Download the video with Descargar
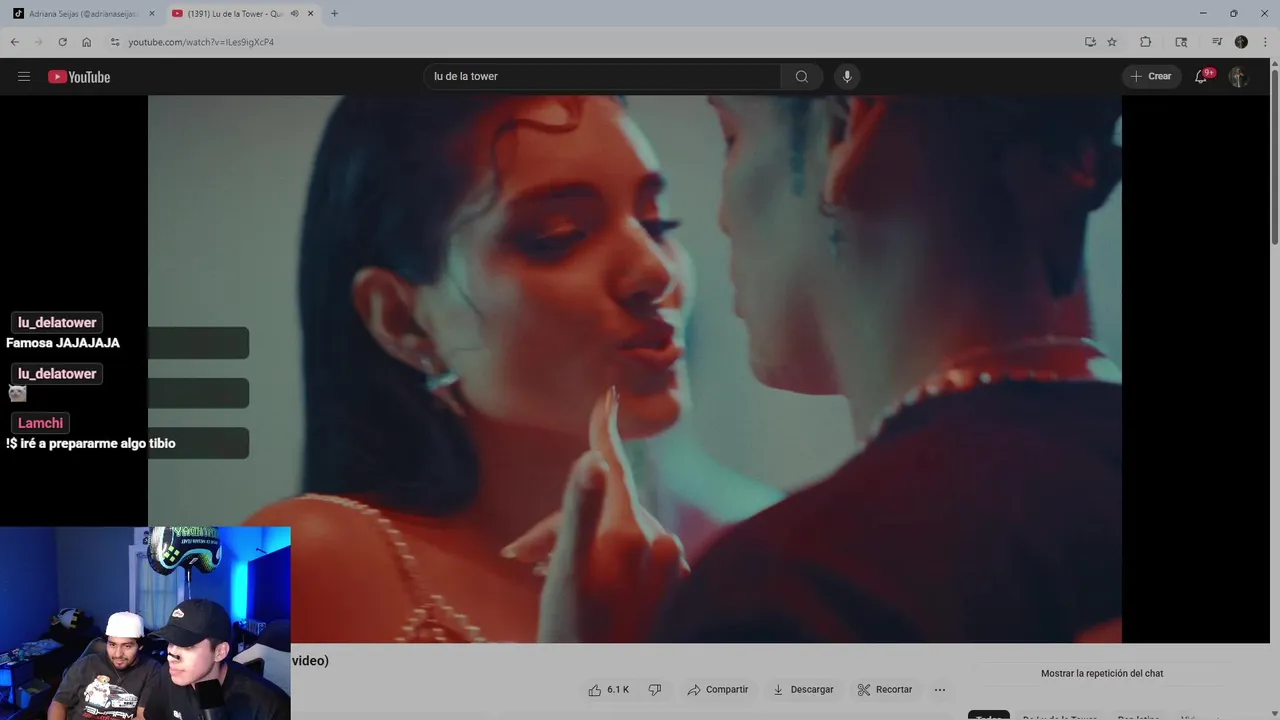Viewport: 1280px width, 720px height. [802, 690]
